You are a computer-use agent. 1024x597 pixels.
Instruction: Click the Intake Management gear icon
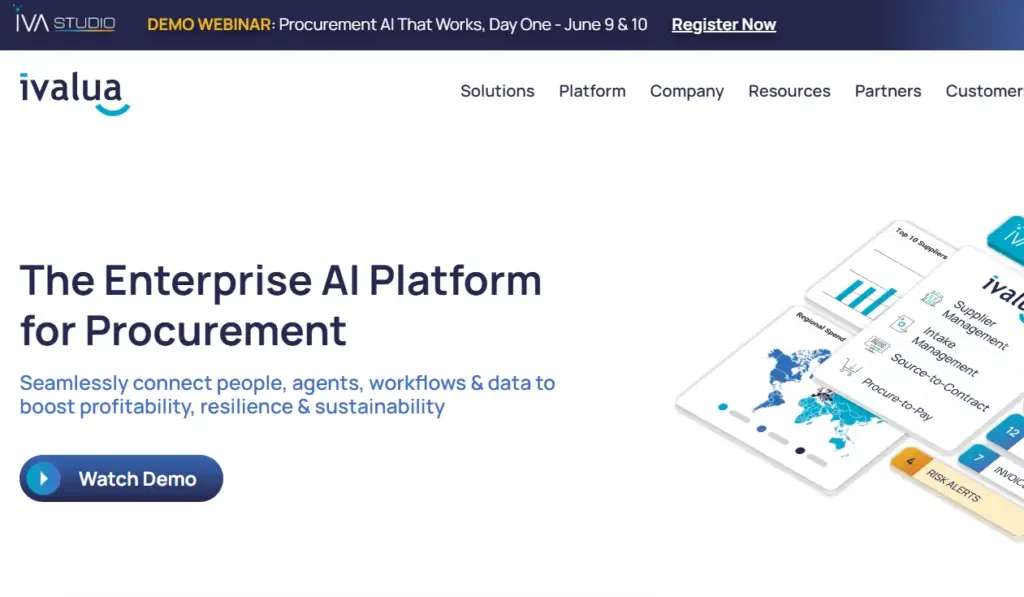tap(902, 323)
